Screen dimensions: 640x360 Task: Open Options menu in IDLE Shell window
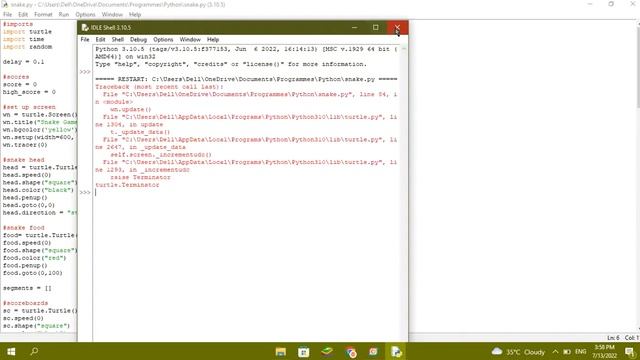(x=163, y=40)
